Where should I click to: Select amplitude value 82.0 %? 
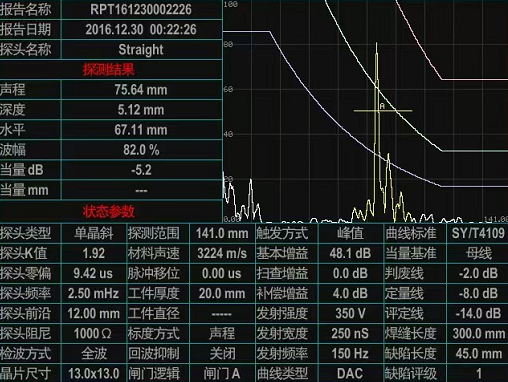pos(141,150)
